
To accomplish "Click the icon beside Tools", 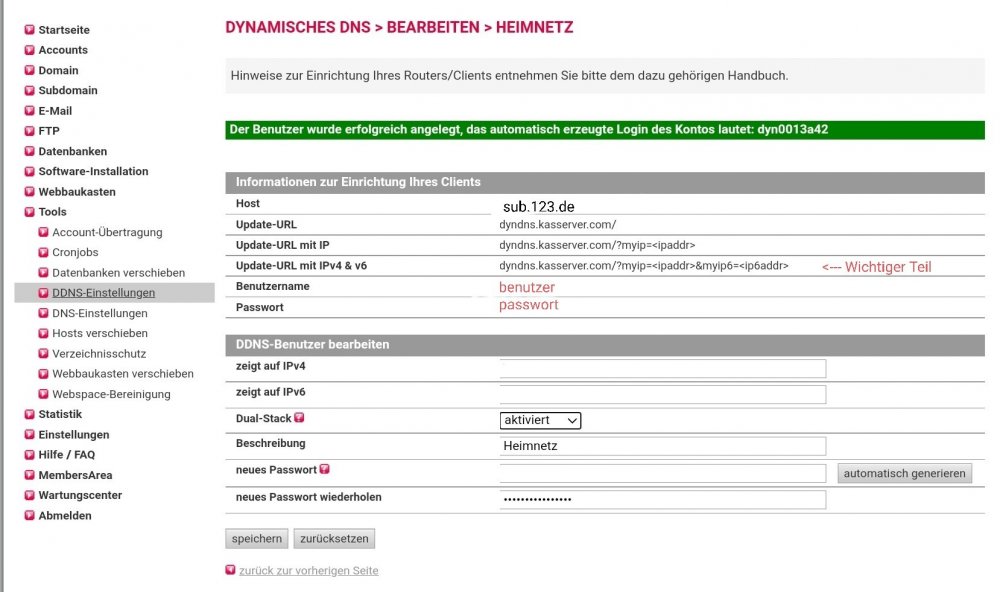I will pos(29,212).
